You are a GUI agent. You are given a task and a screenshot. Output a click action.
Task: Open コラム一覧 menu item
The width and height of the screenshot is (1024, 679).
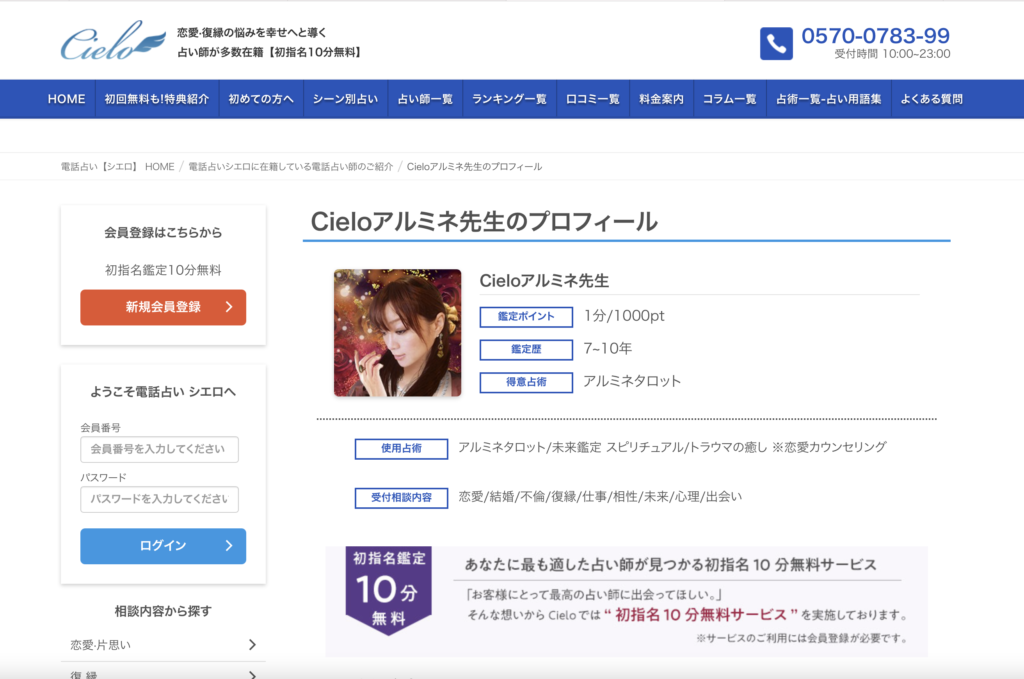pos(729,99)
